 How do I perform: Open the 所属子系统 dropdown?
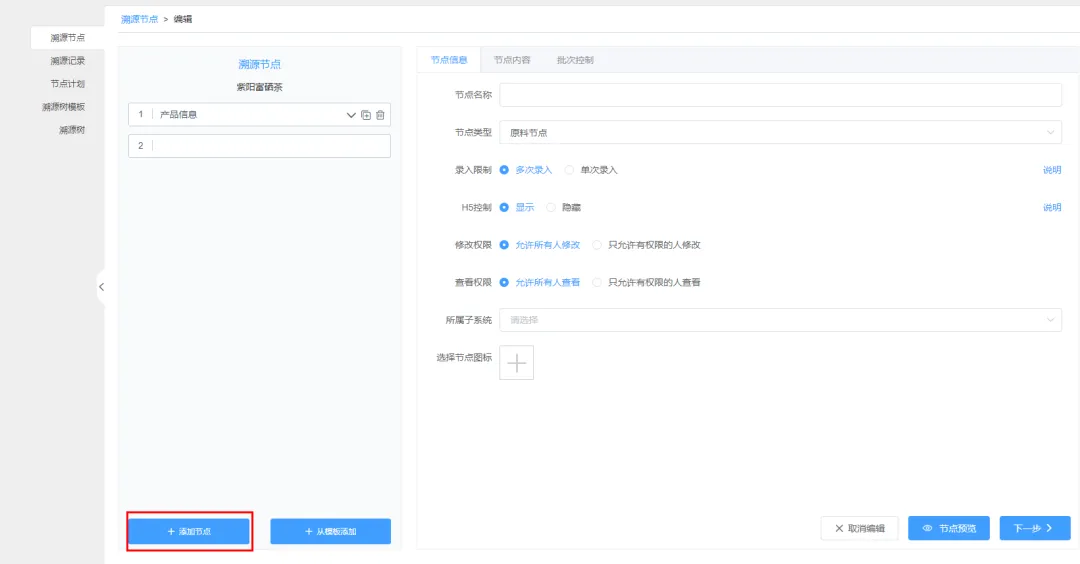pos(780,320)
